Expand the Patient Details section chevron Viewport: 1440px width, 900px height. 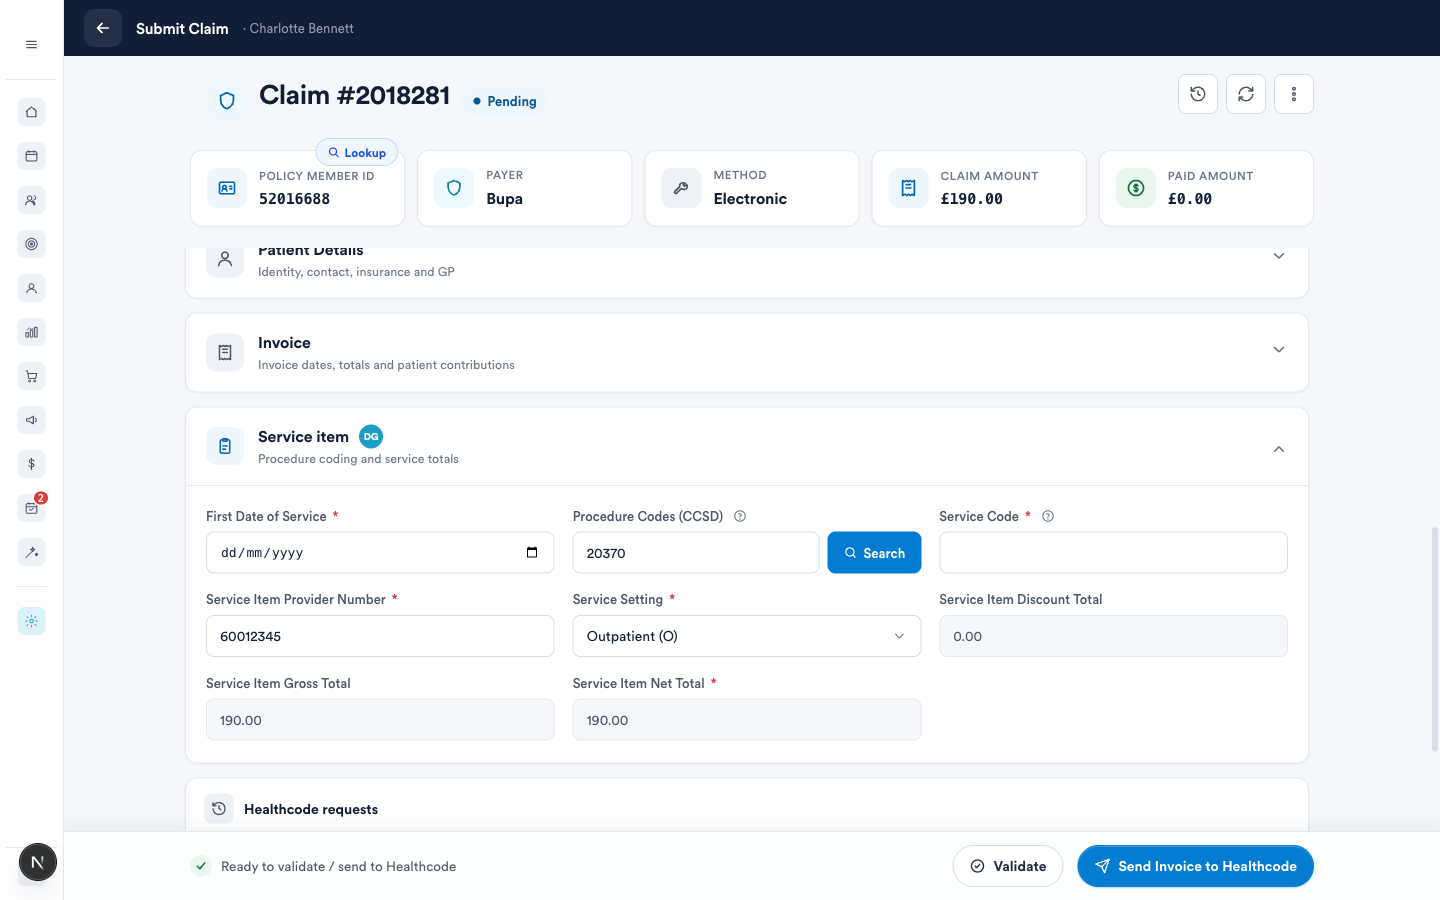(x=1279, y=256)
